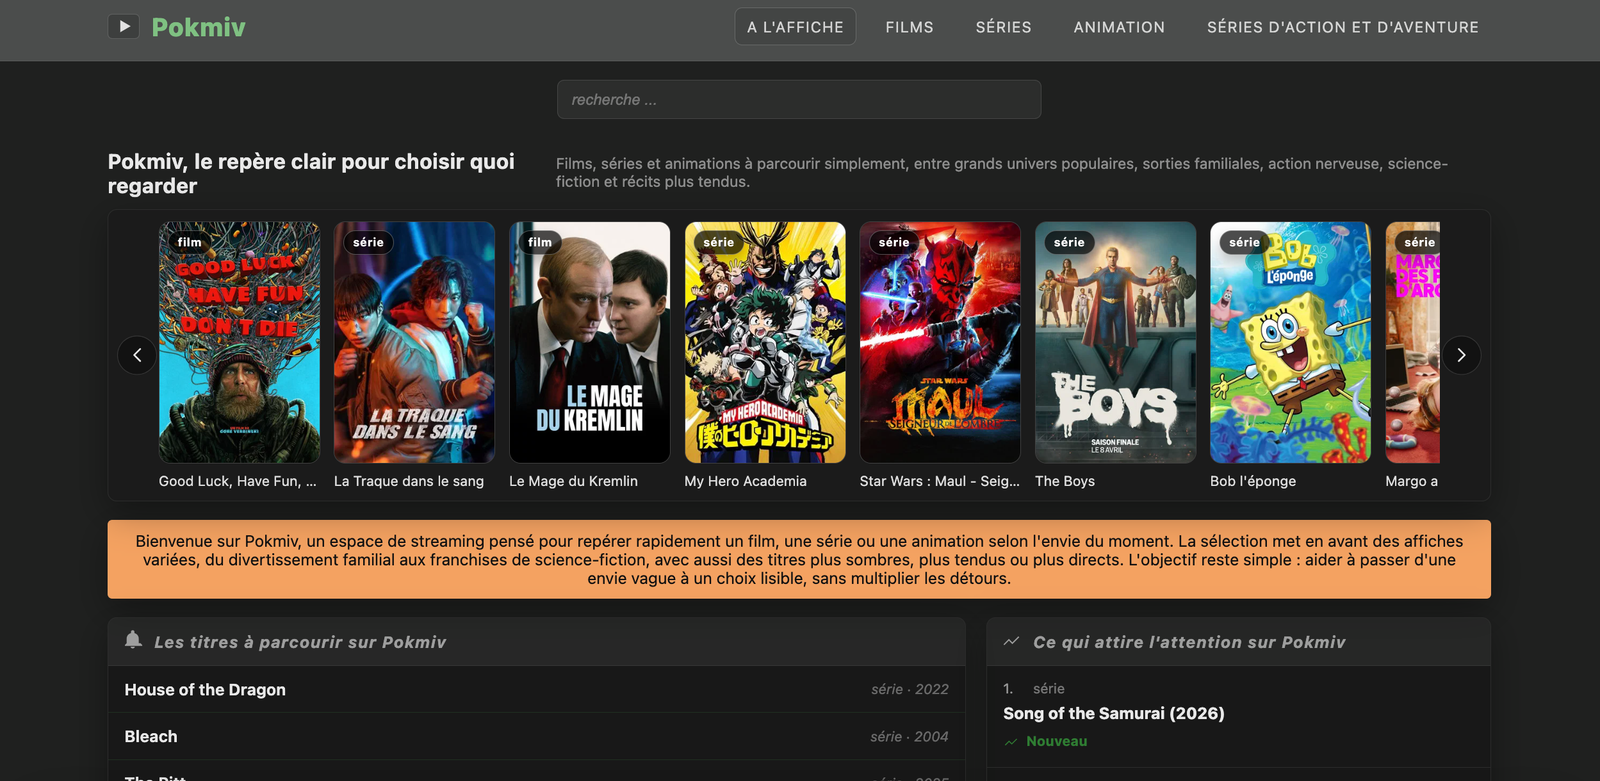Open the Star Wars Maul poster
Screen dimensions: 1600x781
[940, 342]
